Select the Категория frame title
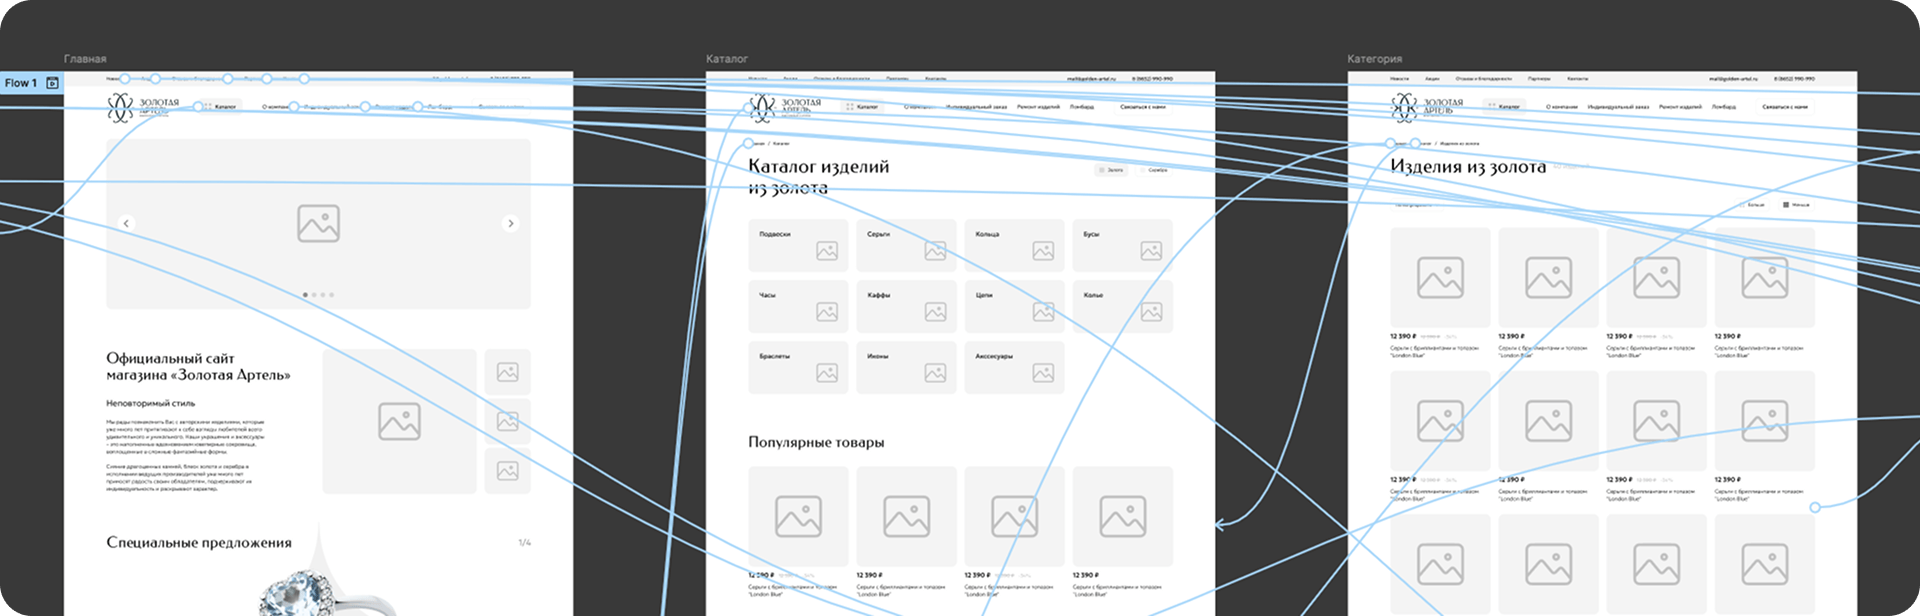The height and width of the screenshot is (616, 1920). point(1374,59)
